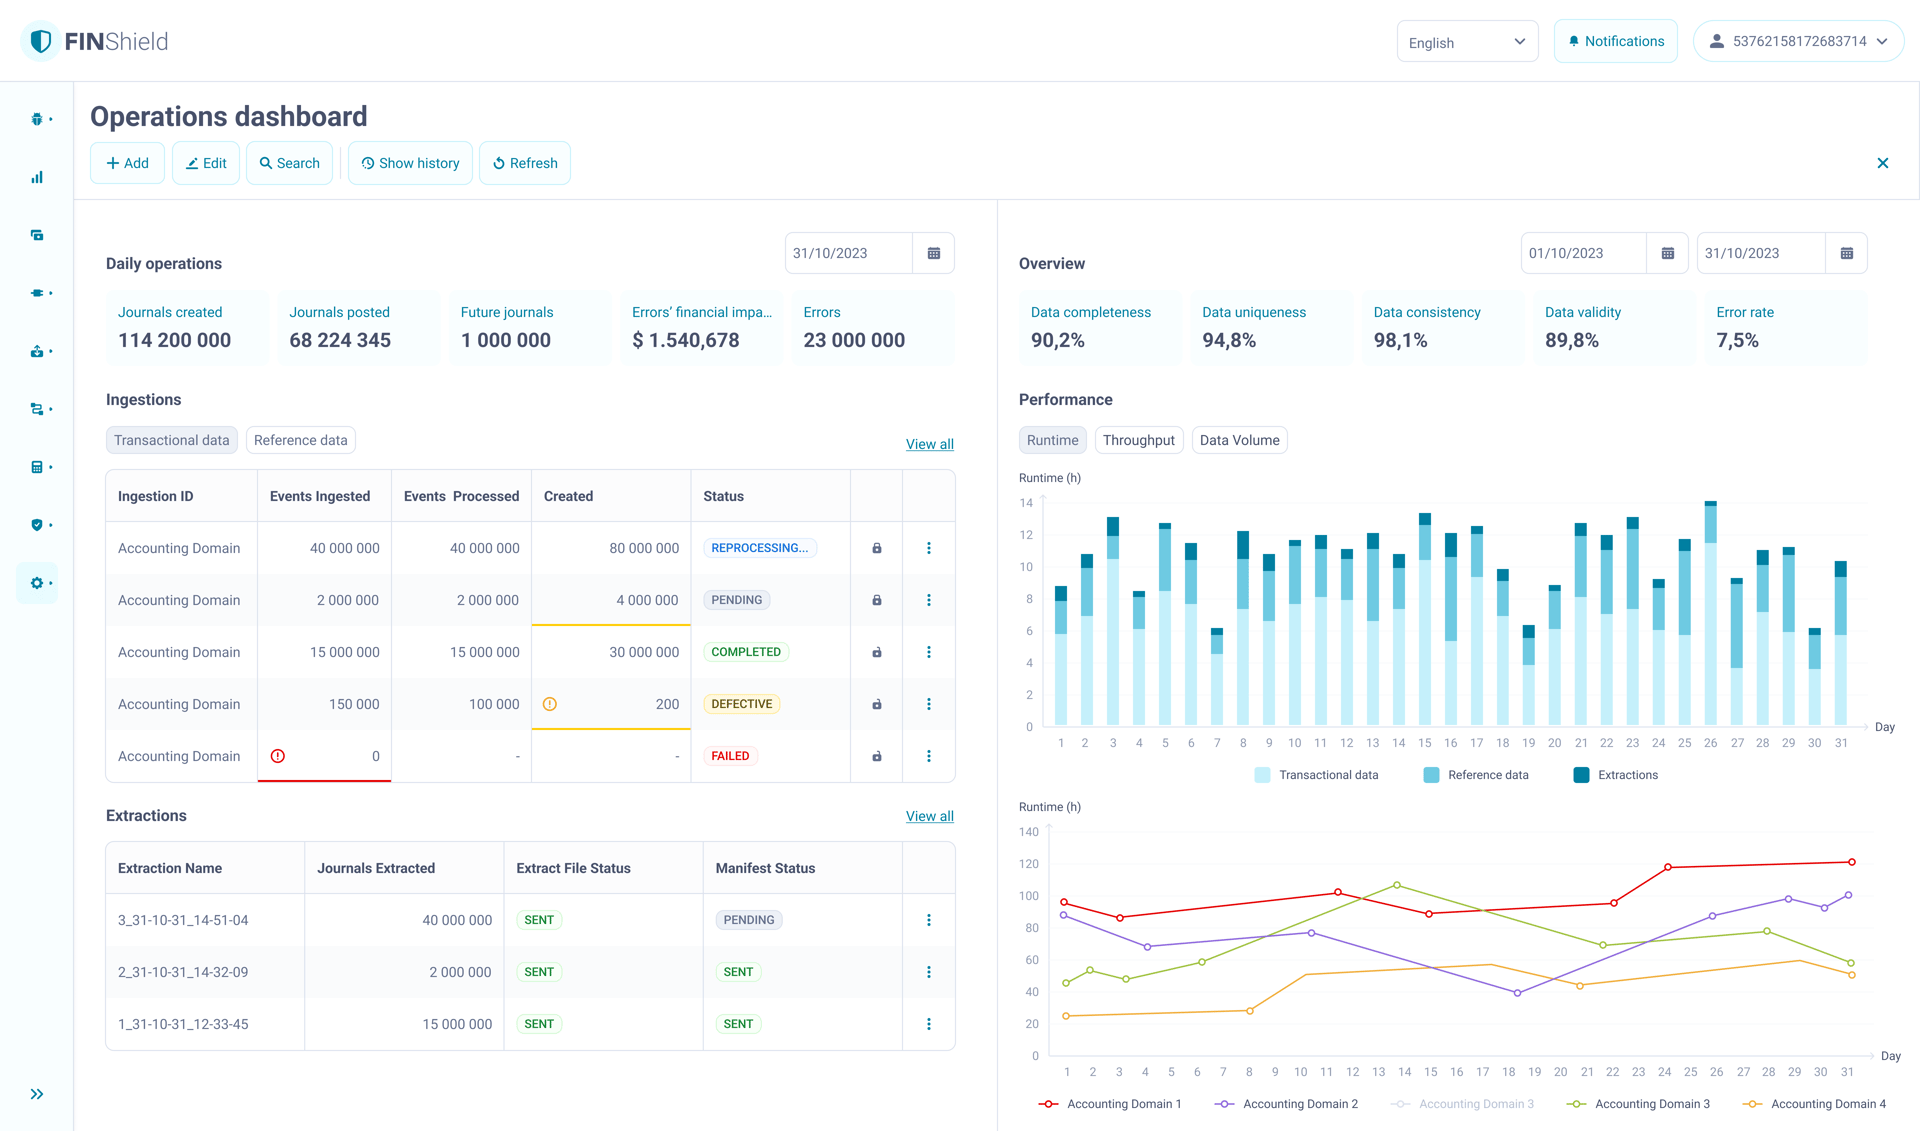Open the bar chart sidebar icon

37,177
